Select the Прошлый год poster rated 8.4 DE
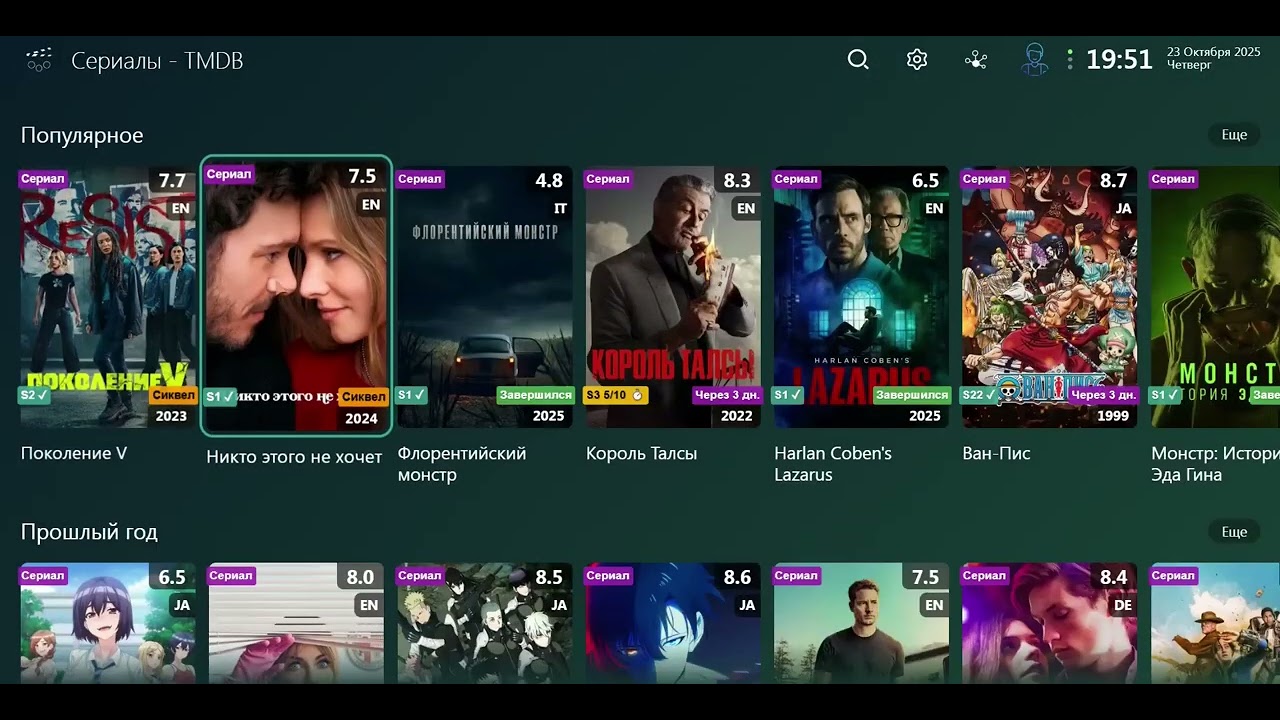 click(x=1050, y=623)
